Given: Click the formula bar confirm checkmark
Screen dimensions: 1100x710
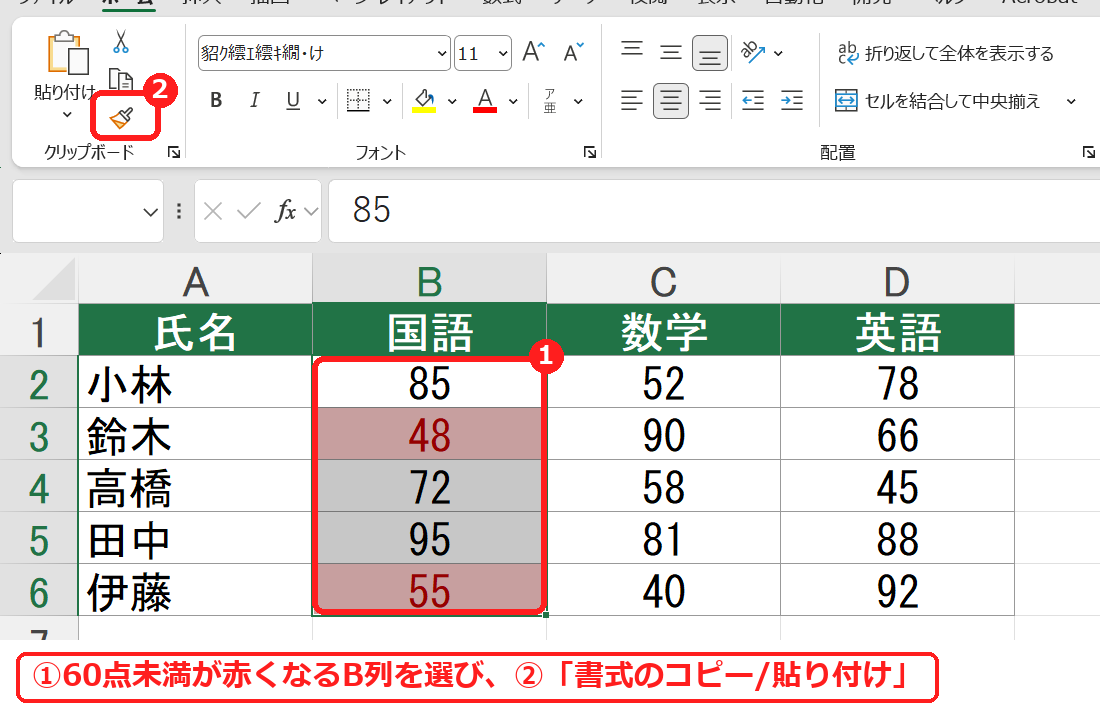Looking at the screenshot, I should tap(248, 210).
